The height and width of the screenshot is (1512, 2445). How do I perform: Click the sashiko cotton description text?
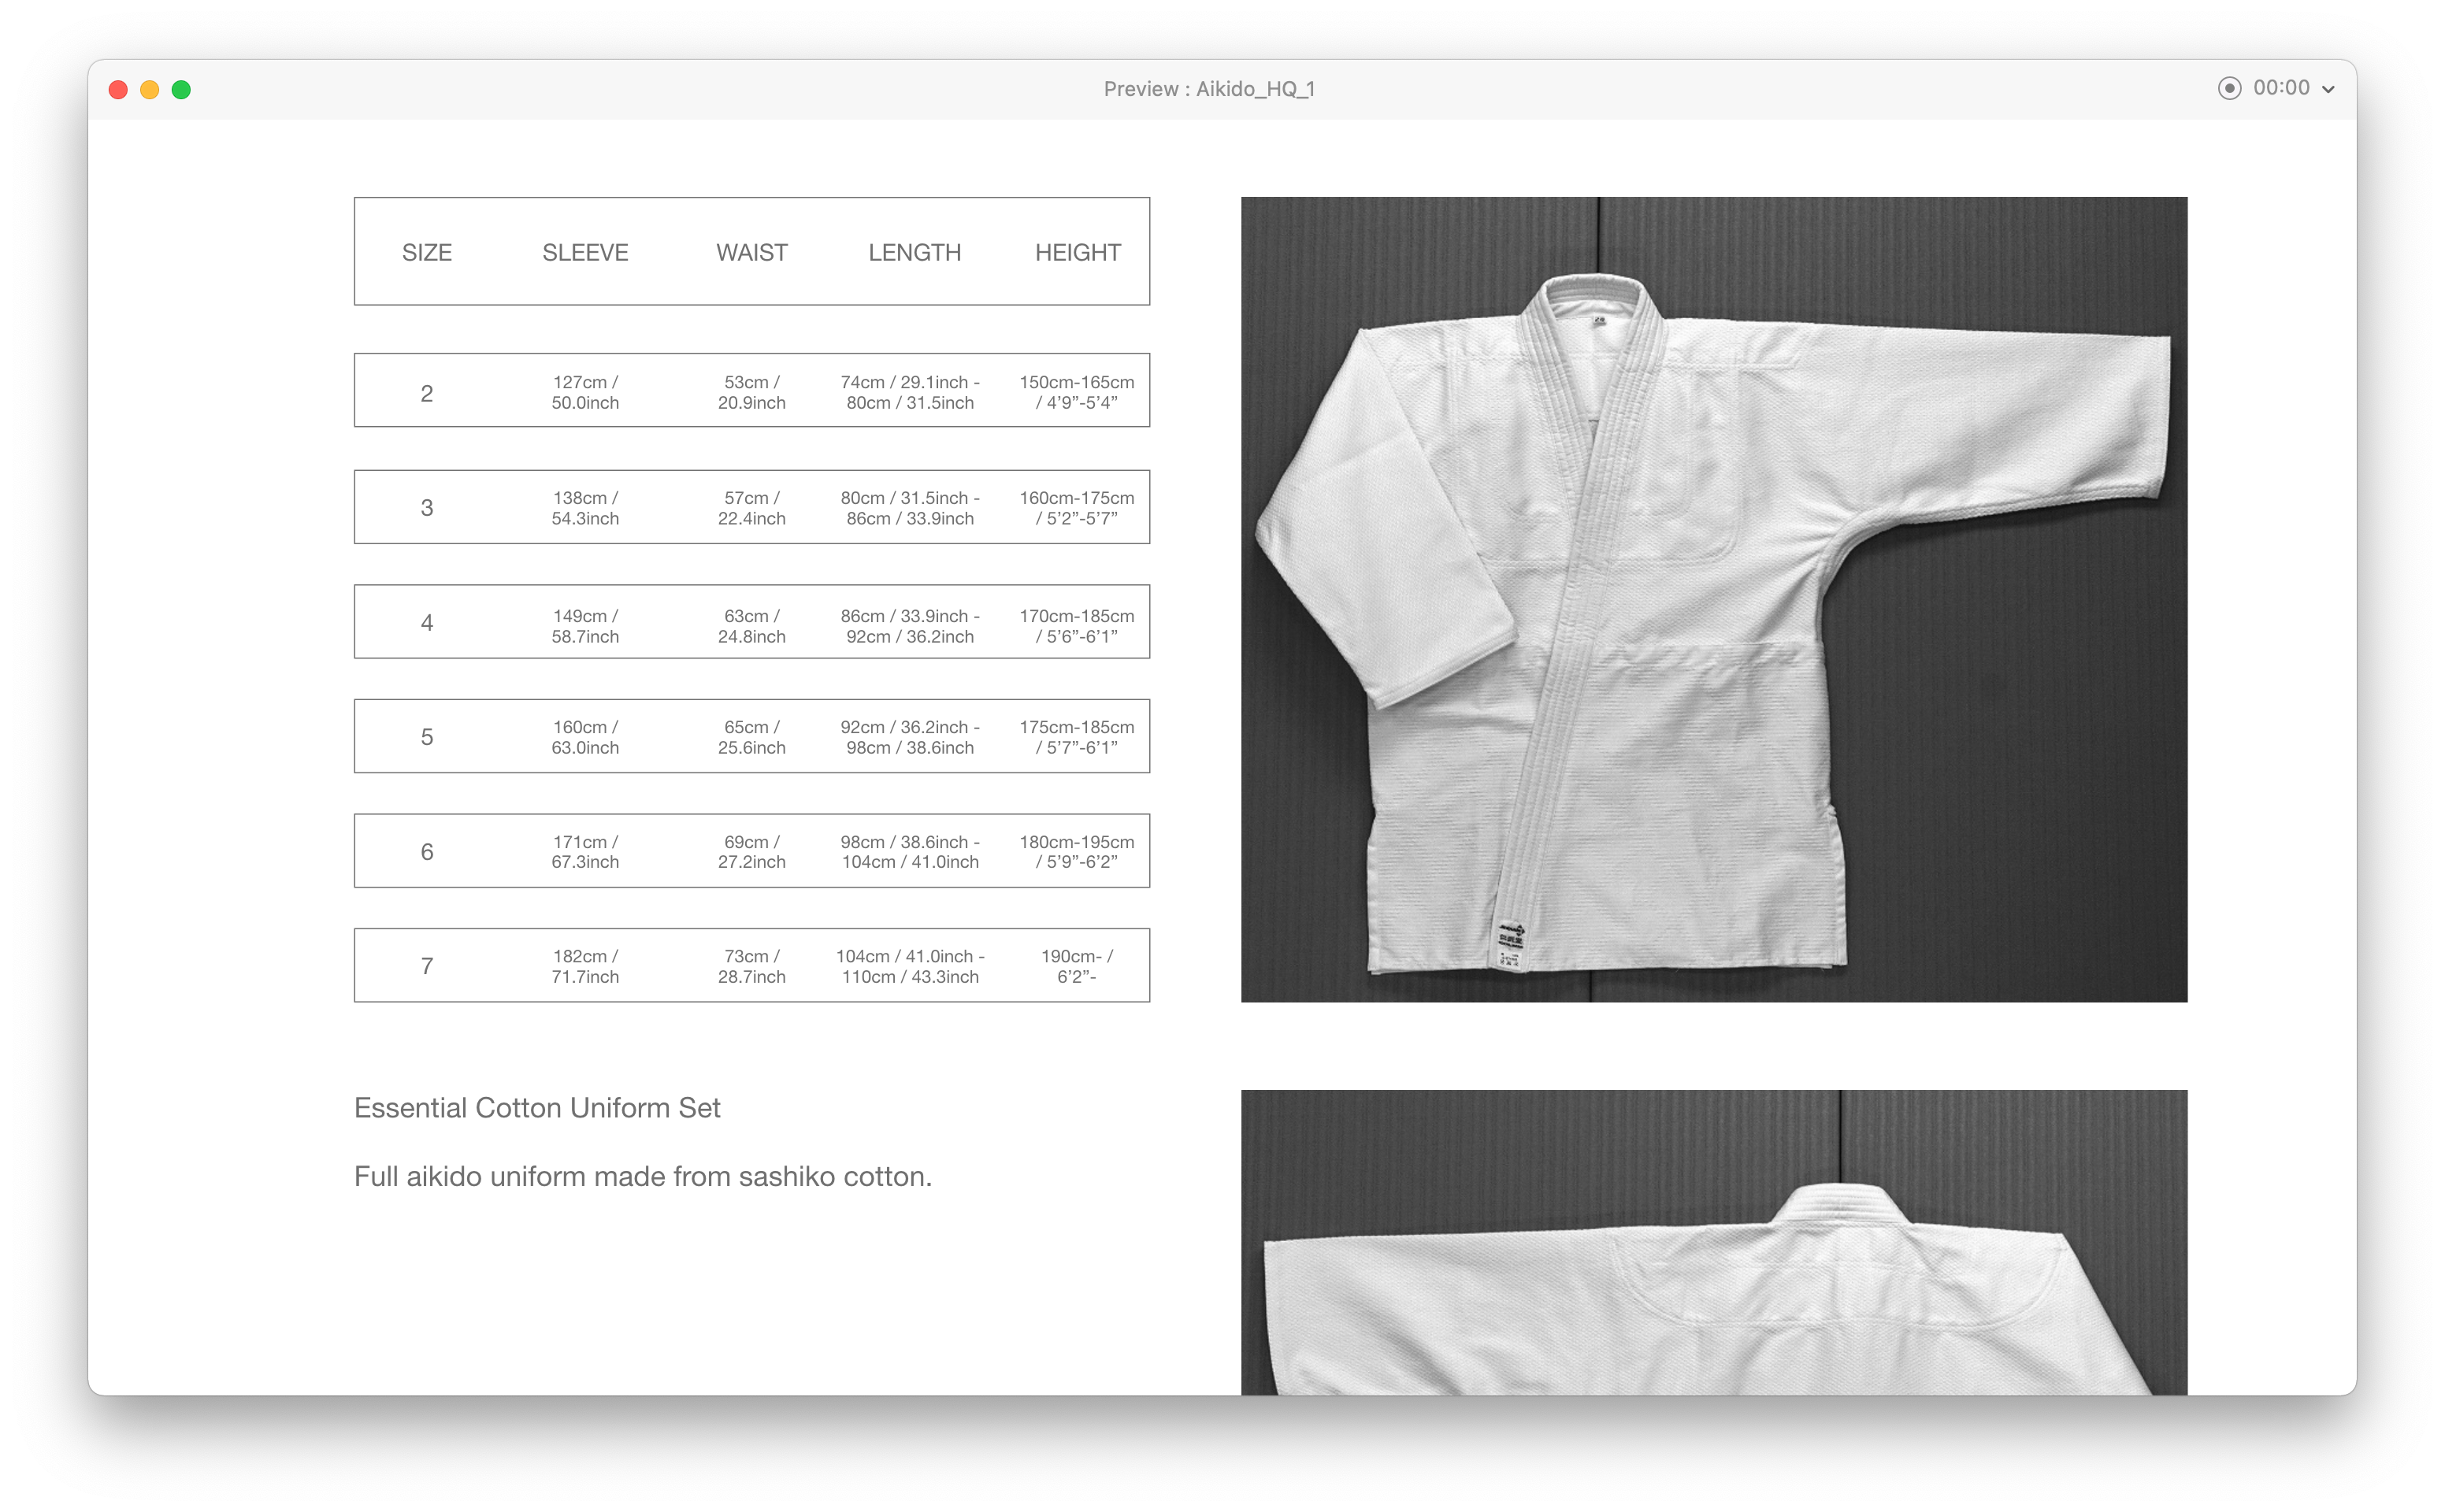click(x=643, y=1177)
